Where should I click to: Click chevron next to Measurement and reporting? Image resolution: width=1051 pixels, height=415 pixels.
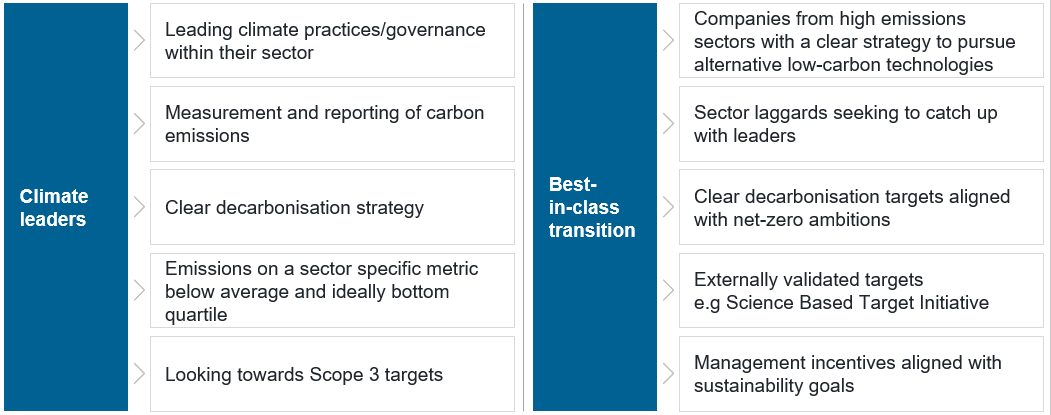click(139, 124)
